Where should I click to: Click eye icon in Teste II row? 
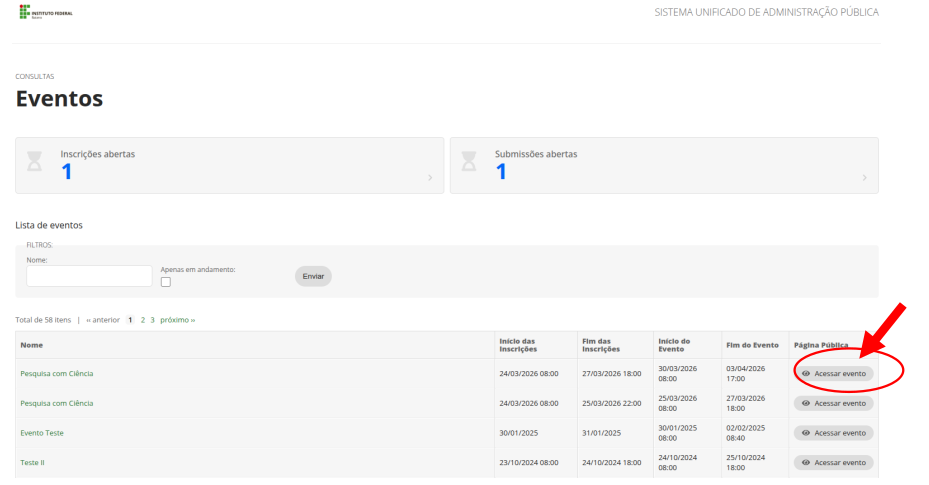point(806,462)
